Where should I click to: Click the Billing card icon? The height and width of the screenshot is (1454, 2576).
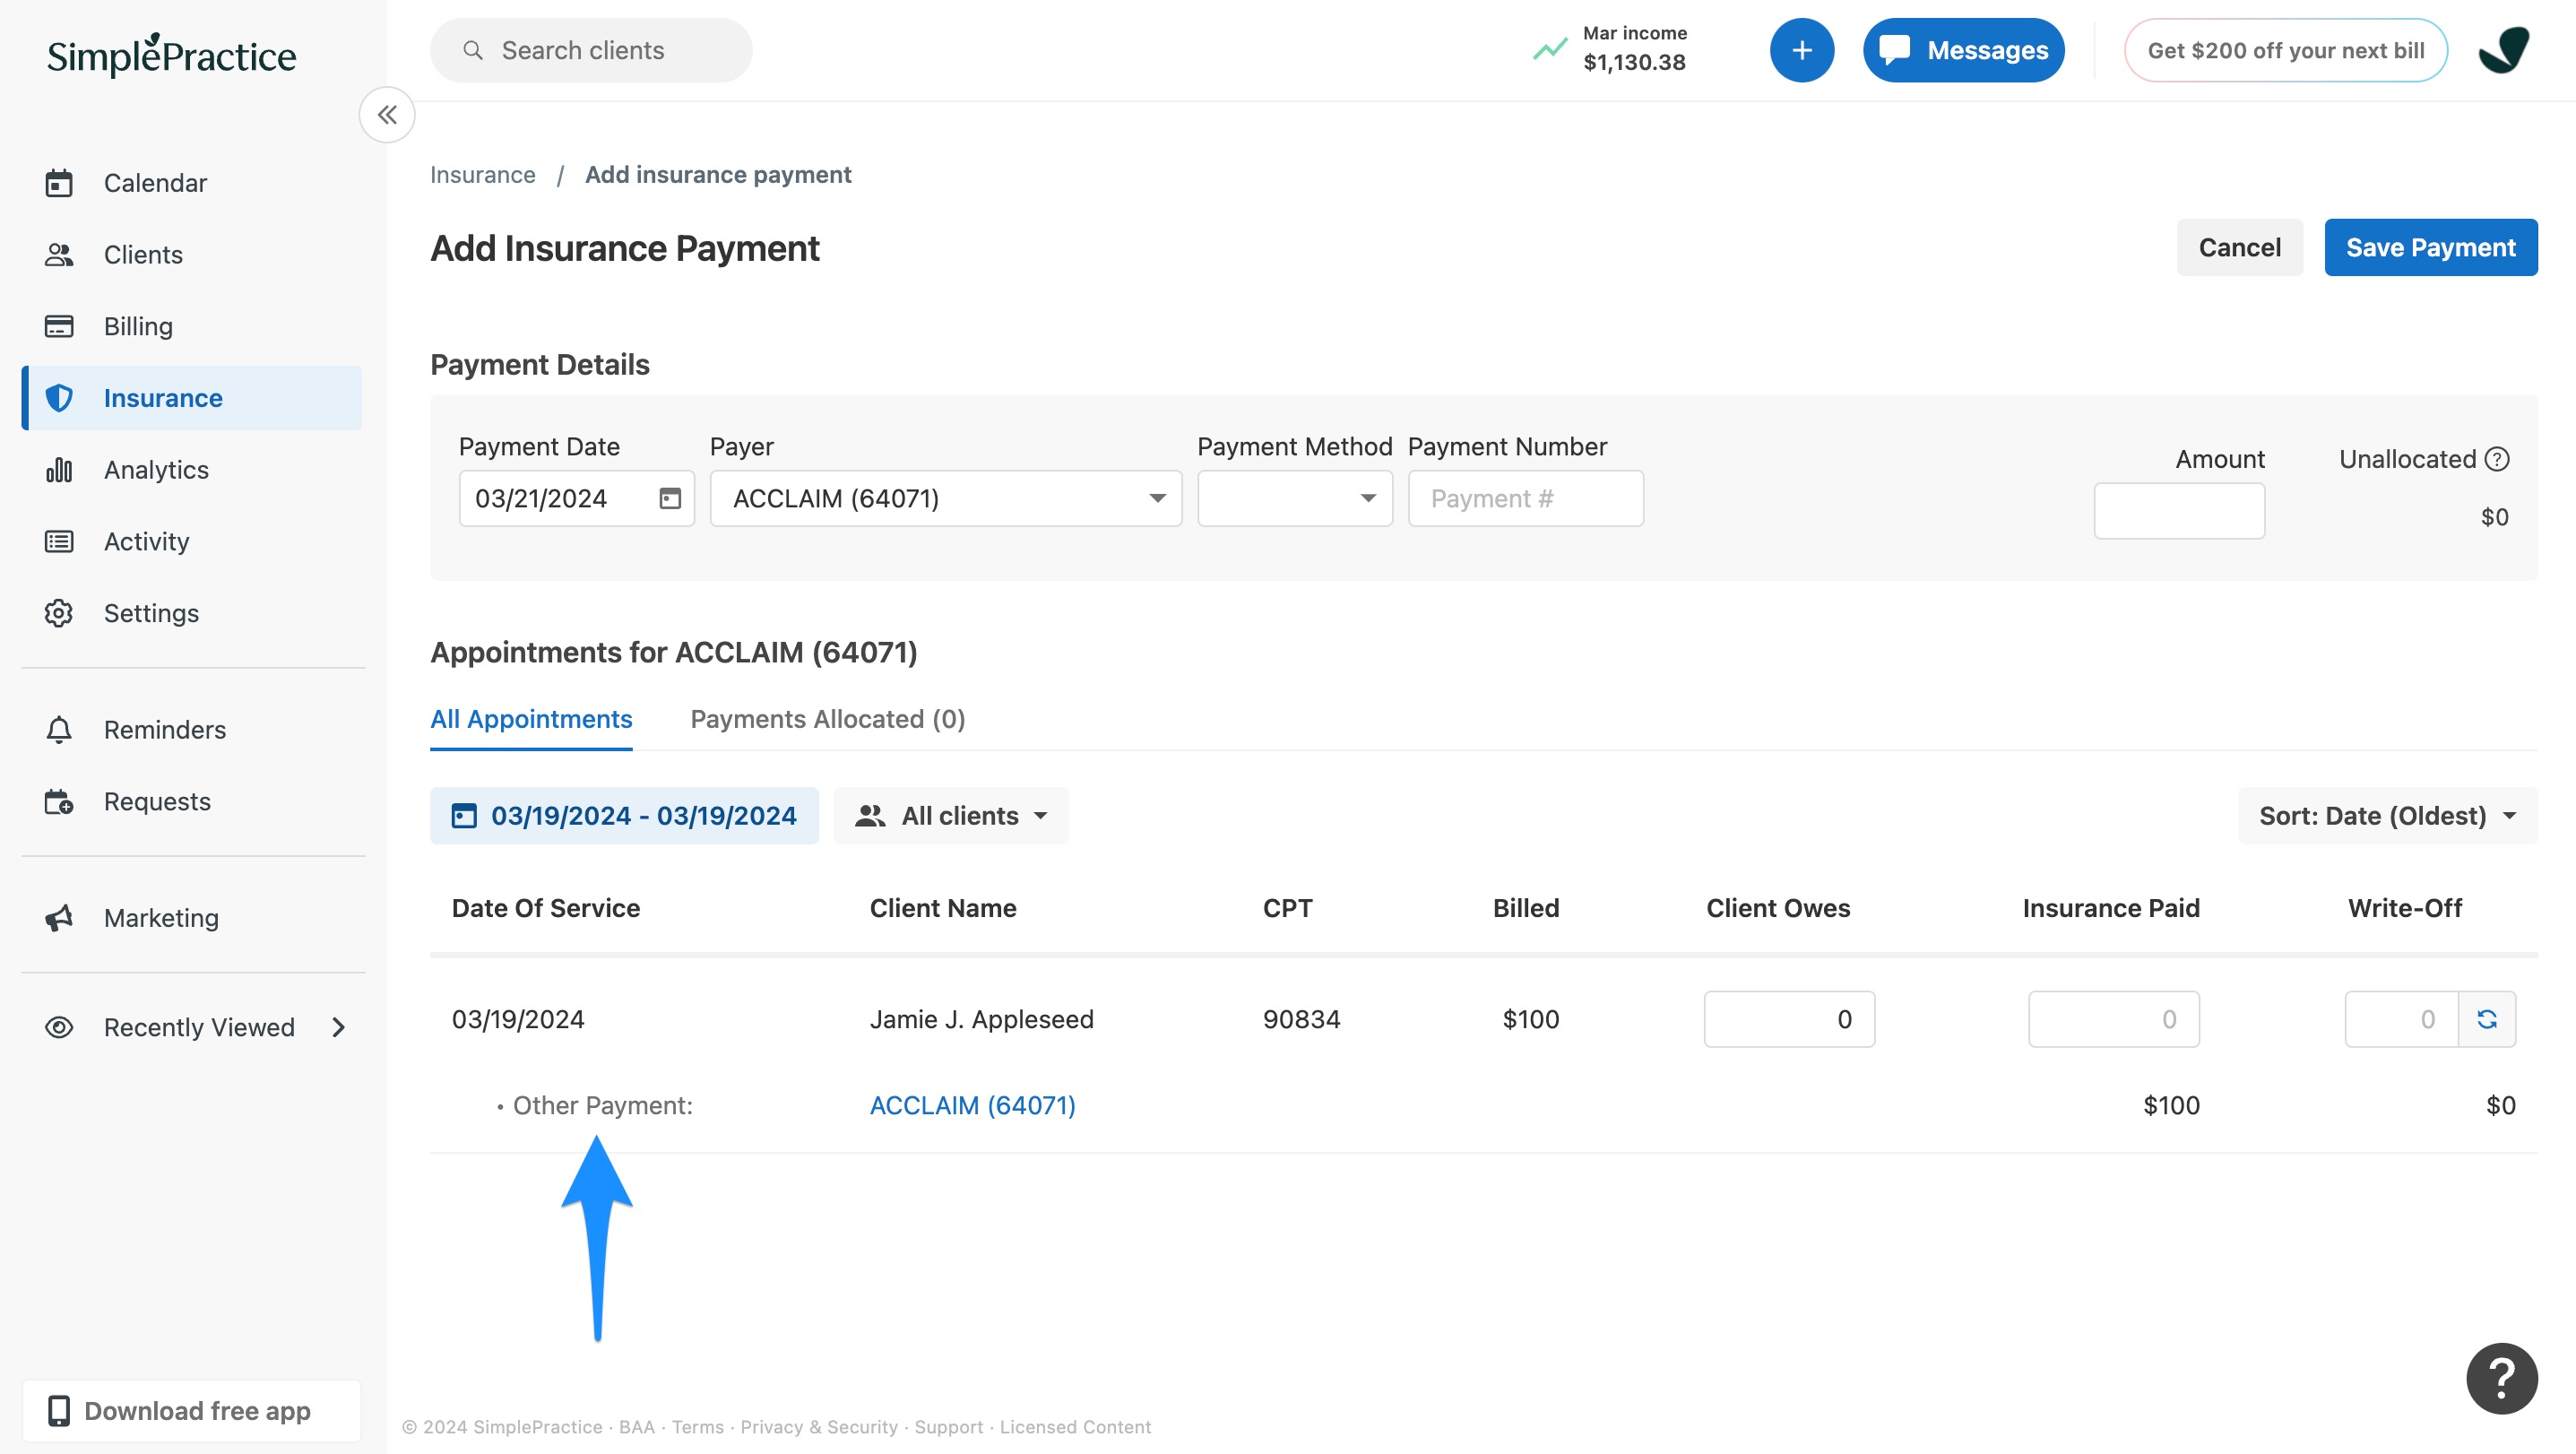tap(59, 326)
